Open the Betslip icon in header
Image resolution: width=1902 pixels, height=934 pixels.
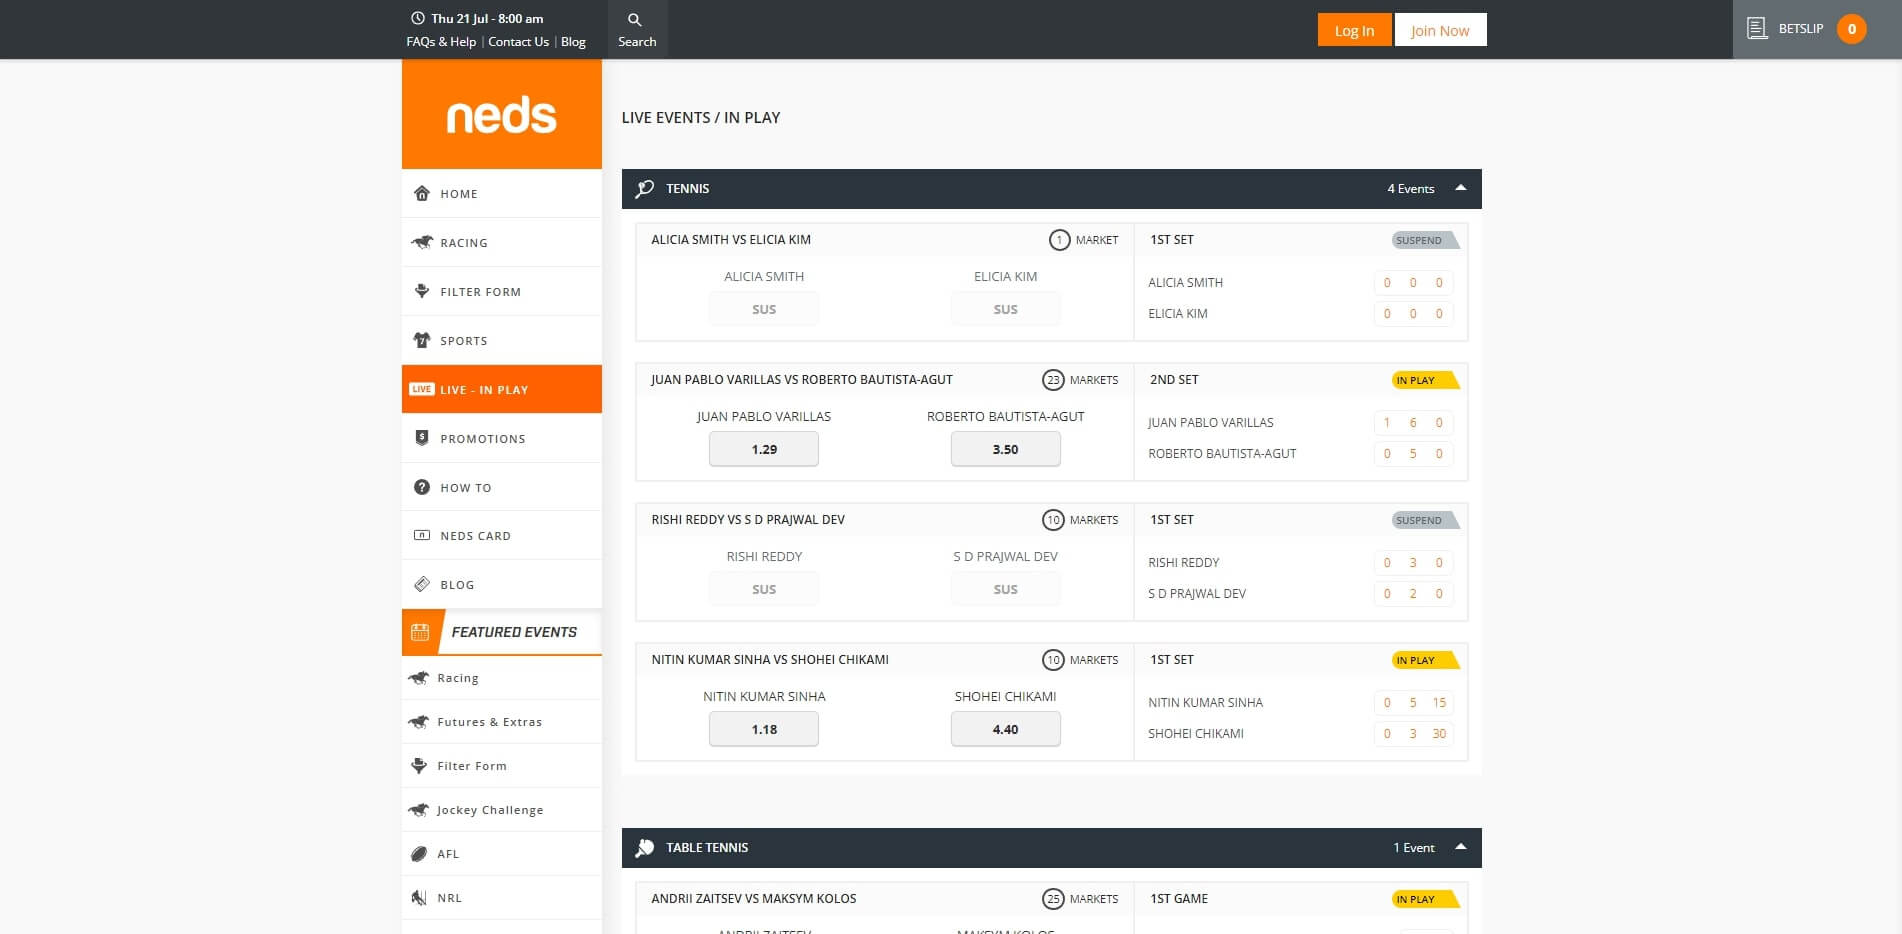[x=1757, y=29]
